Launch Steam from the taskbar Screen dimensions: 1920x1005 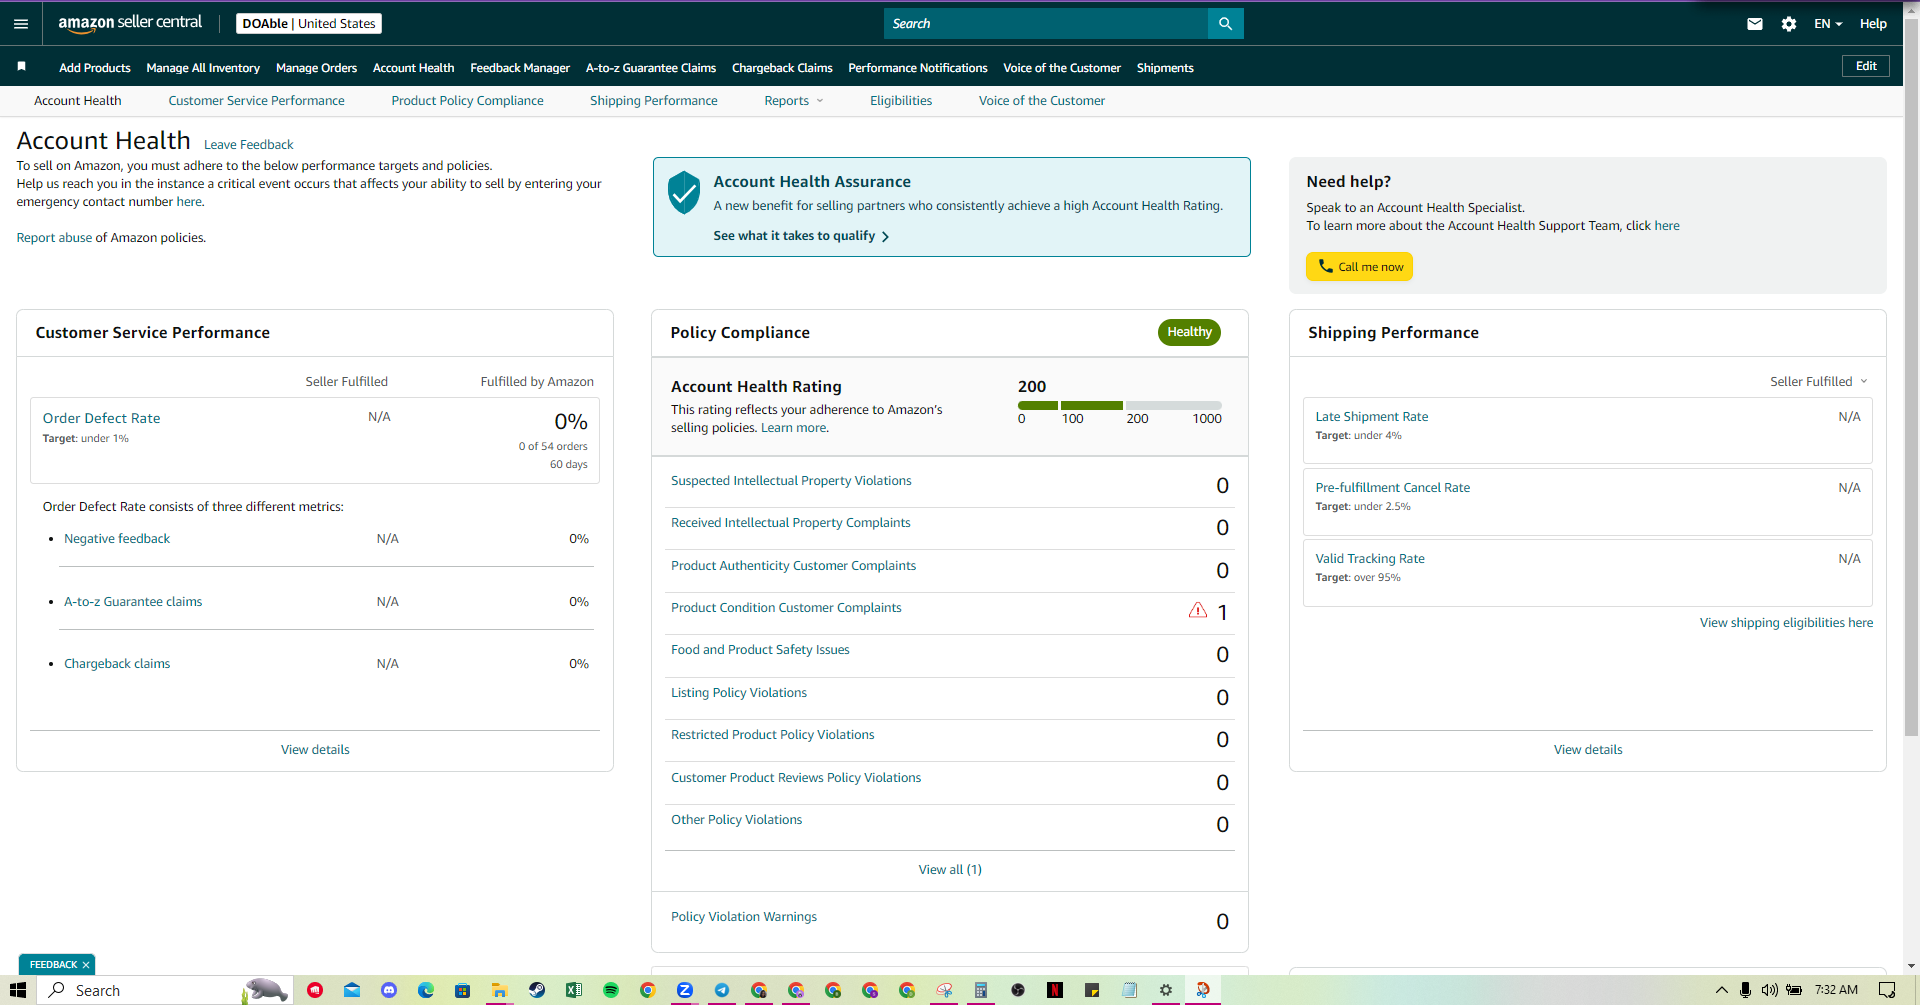(x=537, y=990)
